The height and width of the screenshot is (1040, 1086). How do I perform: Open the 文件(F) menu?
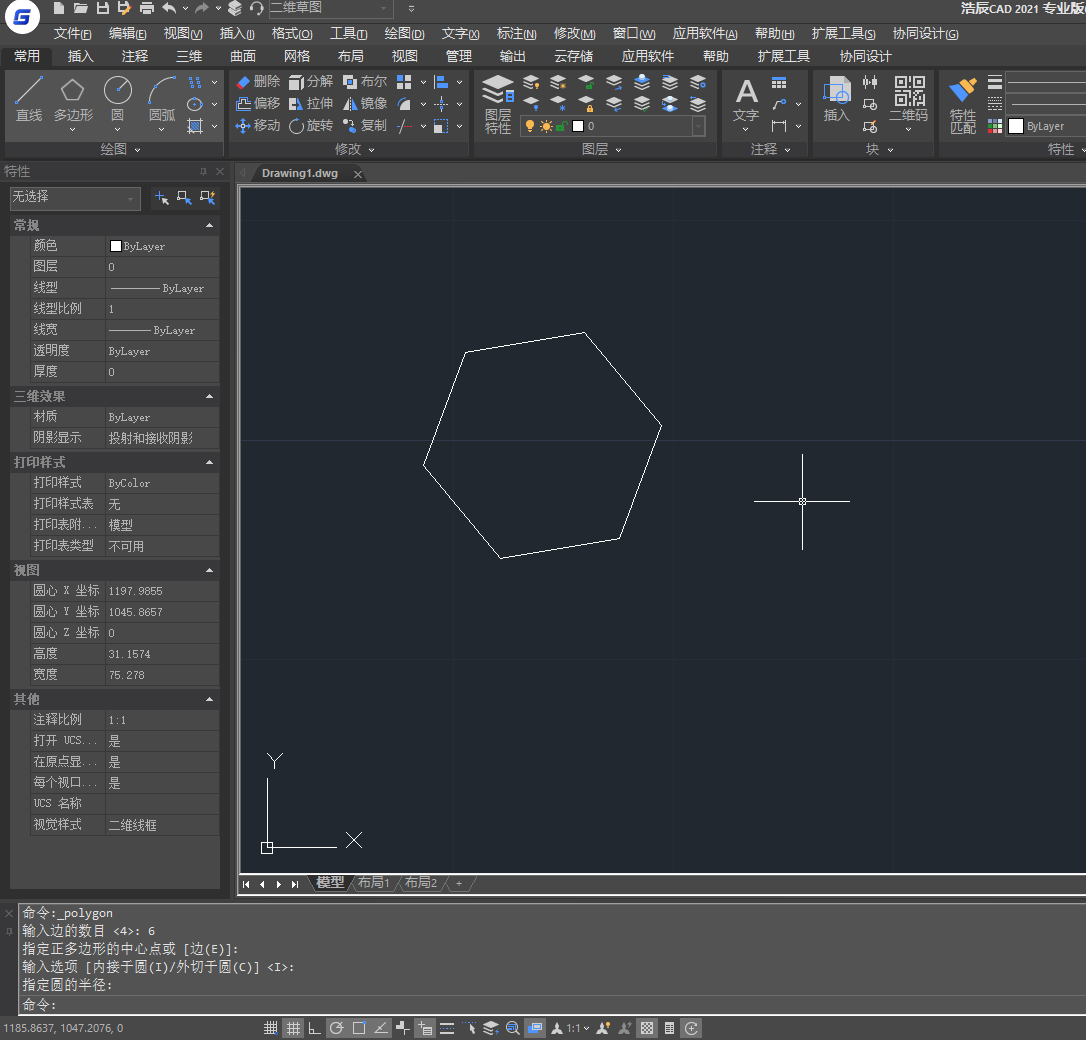point(73,34)
